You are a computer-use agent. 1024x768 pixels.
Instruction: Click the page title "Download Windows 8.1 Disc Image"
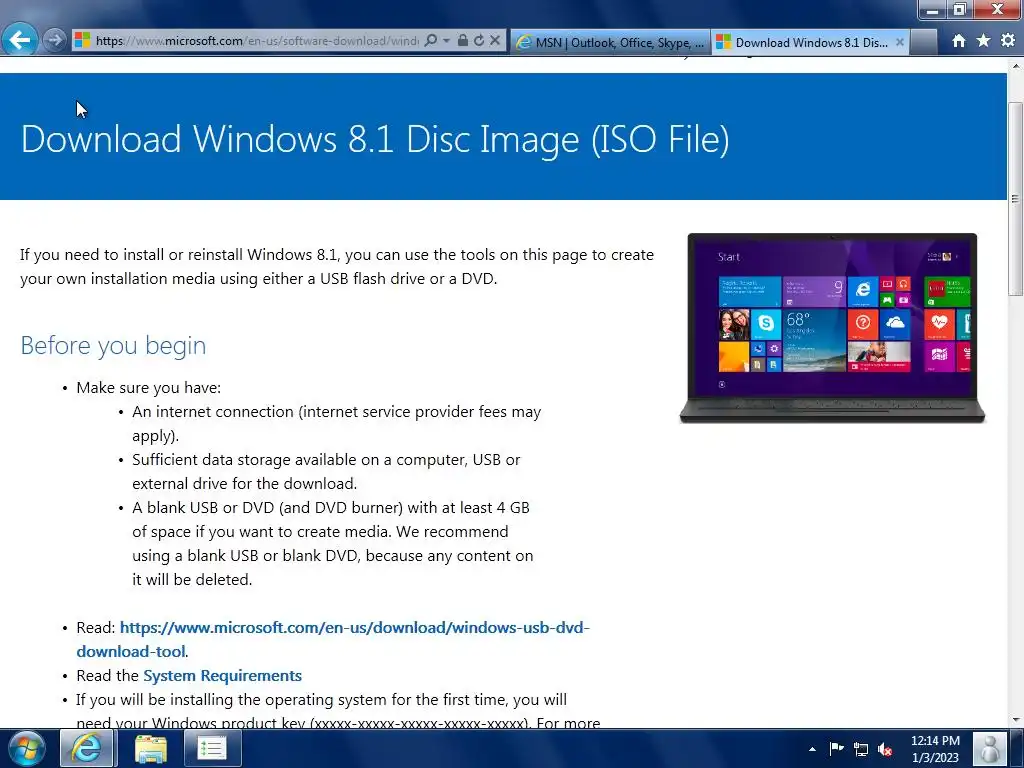click(375, 138)
